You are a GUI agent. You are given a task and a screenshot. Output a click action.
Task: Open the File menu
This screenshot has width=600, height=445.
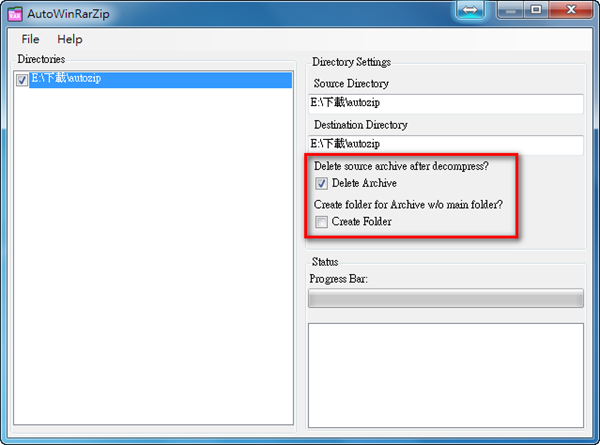30,39
